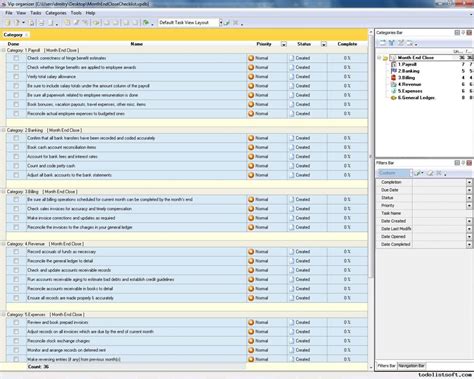Click the blue second icon in Categories Bar toolbar

click(392, 43)
